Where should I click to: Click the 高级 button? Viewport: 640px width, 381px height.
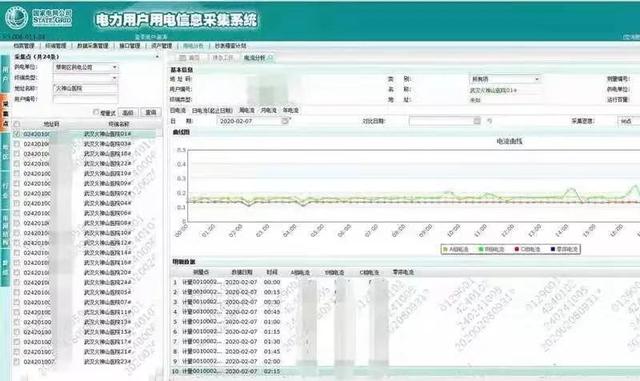click(x=128, y=112)
